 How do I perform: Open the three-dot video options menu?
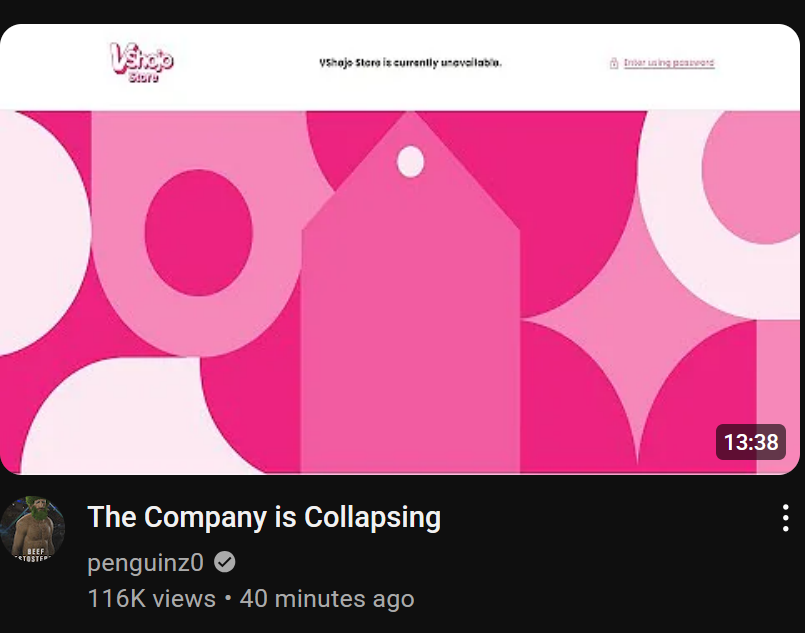tap(785, 517)
